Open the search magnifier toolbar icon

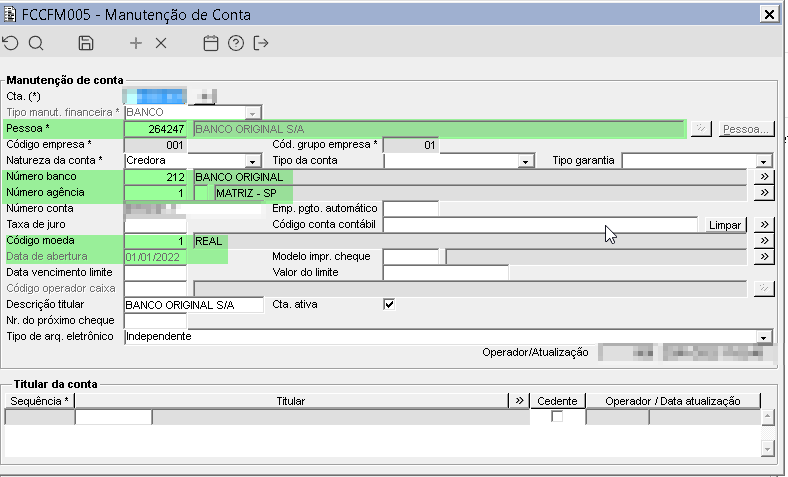point(36,43)
